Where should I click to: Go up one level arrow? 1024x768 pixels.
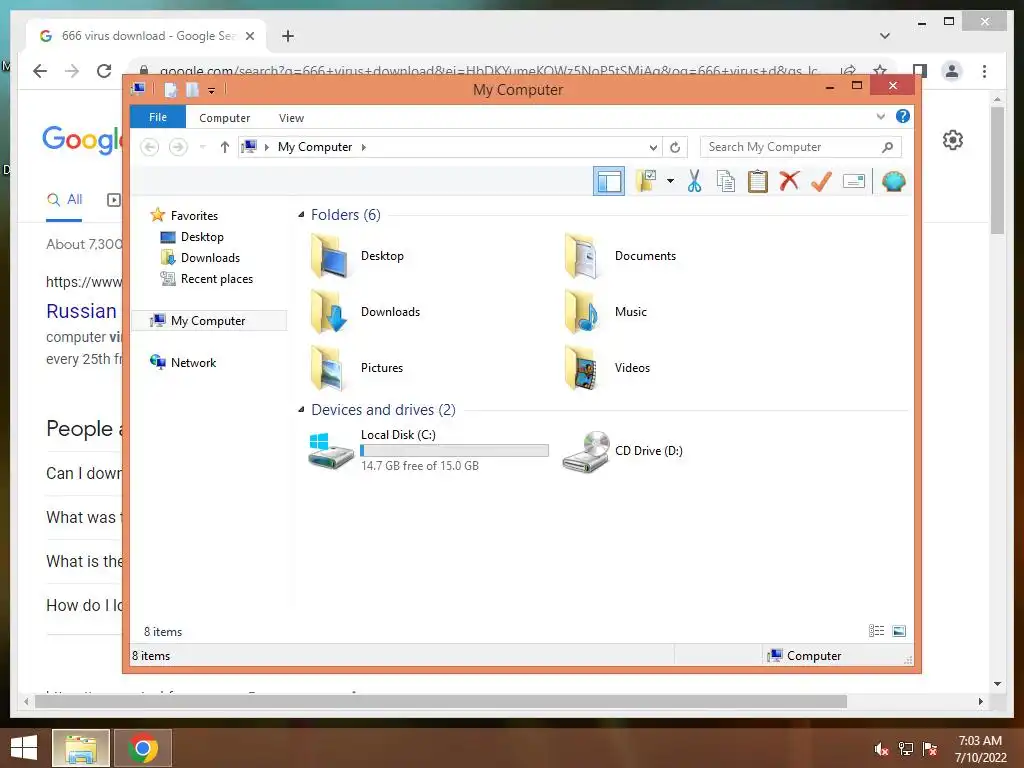coord(225,147)
